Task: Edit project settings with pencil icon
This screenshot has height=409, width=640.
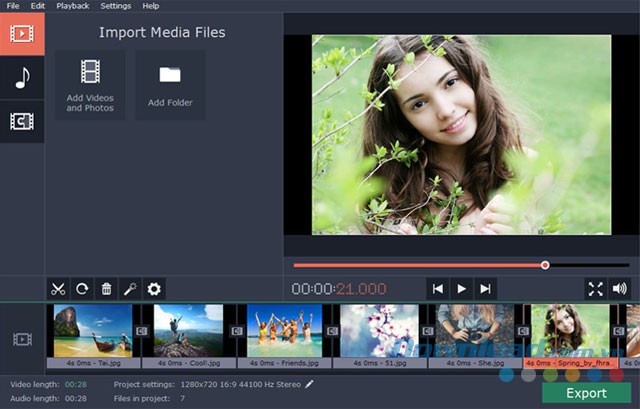Action: point(310,384)
